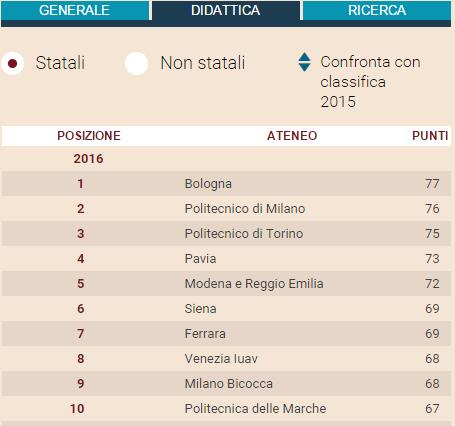Screen dimensions: 455x426
Task: Click the Pavia university name
Action: 200,259
